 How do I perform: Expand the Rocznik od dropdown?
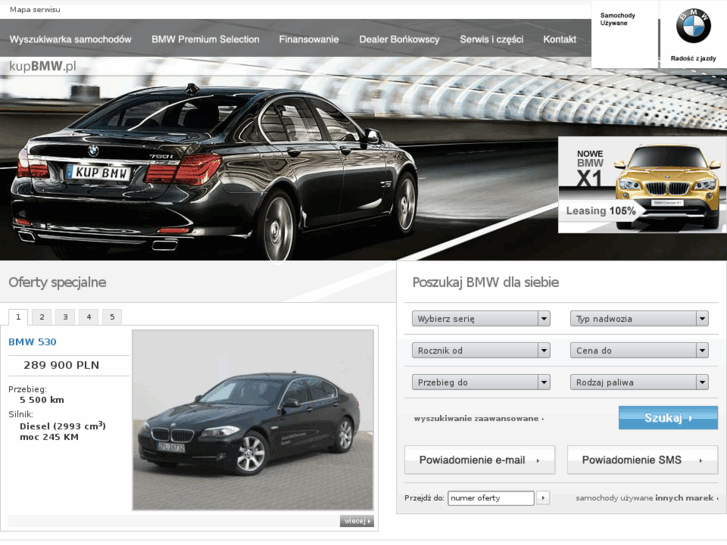[x=481, y=351]
